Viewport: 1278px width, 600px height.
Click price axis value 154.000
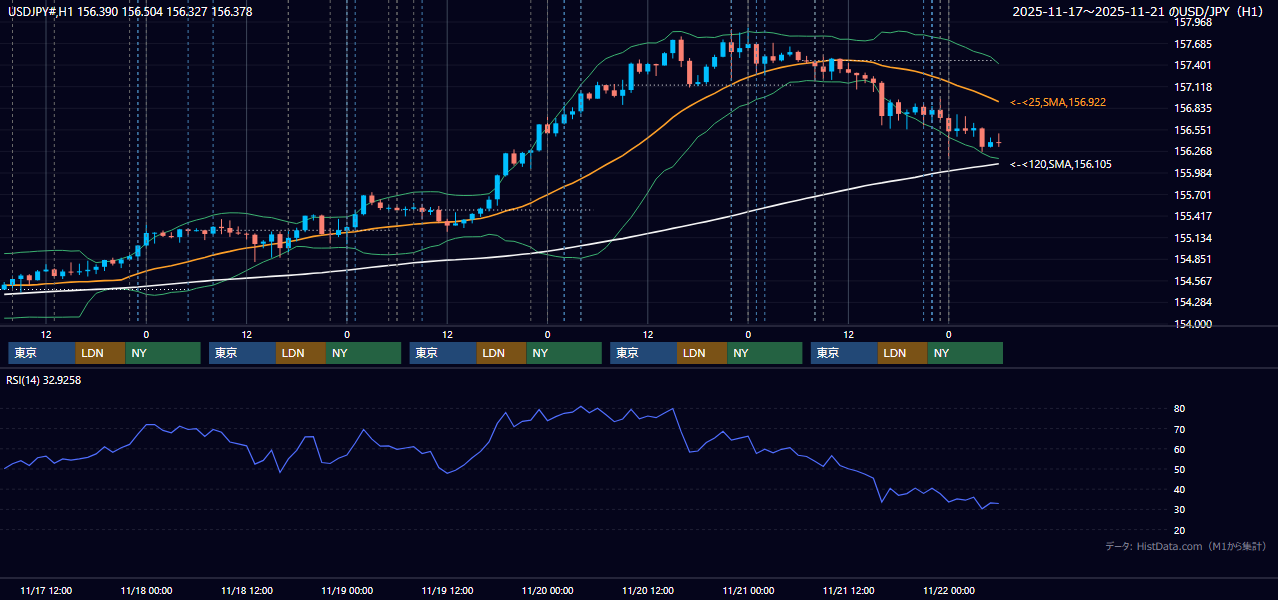pos(1193,324)
